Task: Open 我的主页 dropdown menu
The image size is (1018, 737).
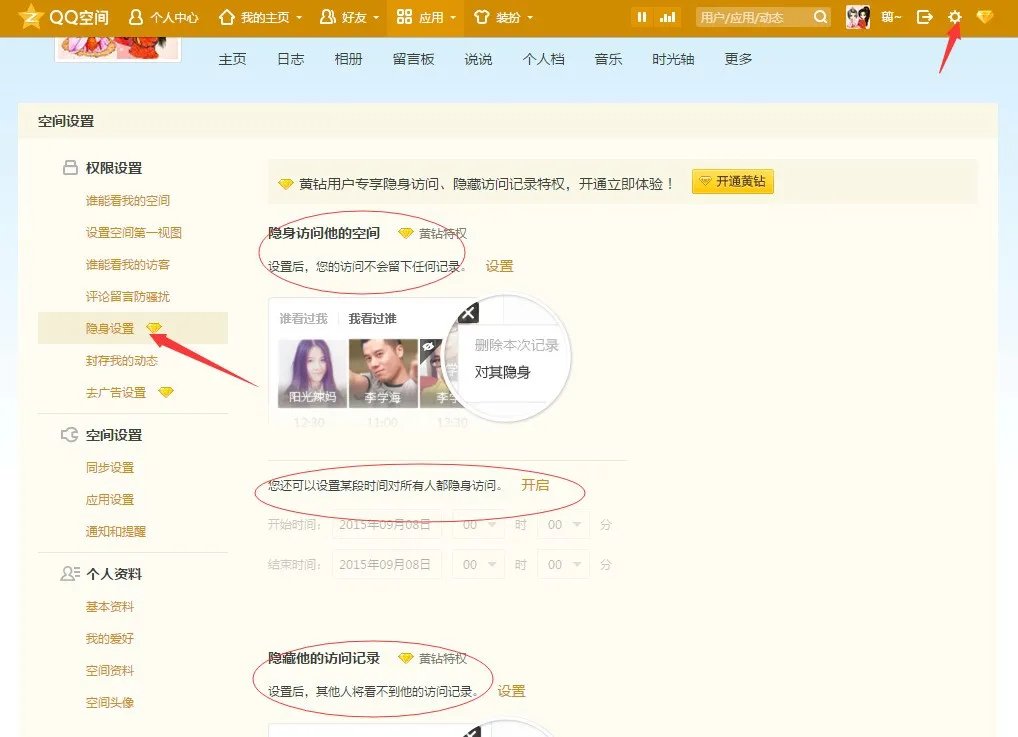Action: pos(260,18)
